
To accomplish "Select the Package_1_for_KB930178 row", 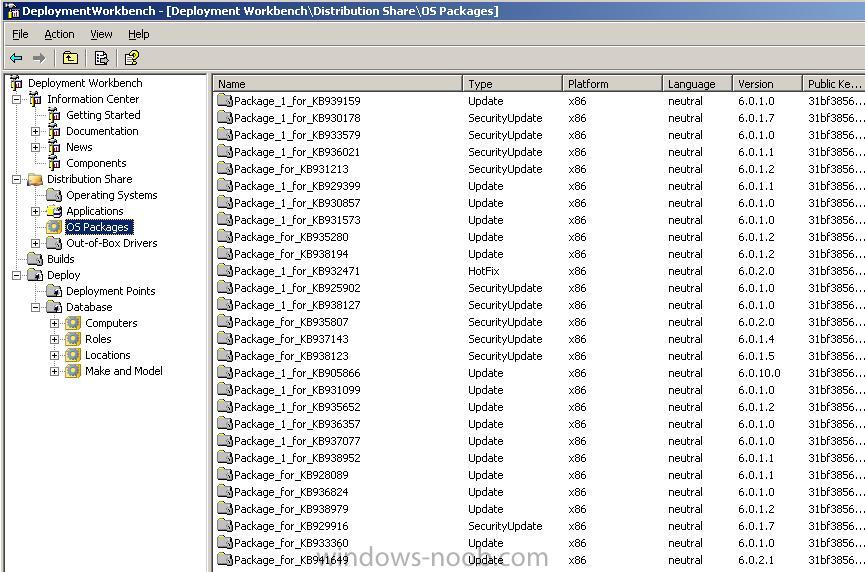I will (x=541, y=117).
